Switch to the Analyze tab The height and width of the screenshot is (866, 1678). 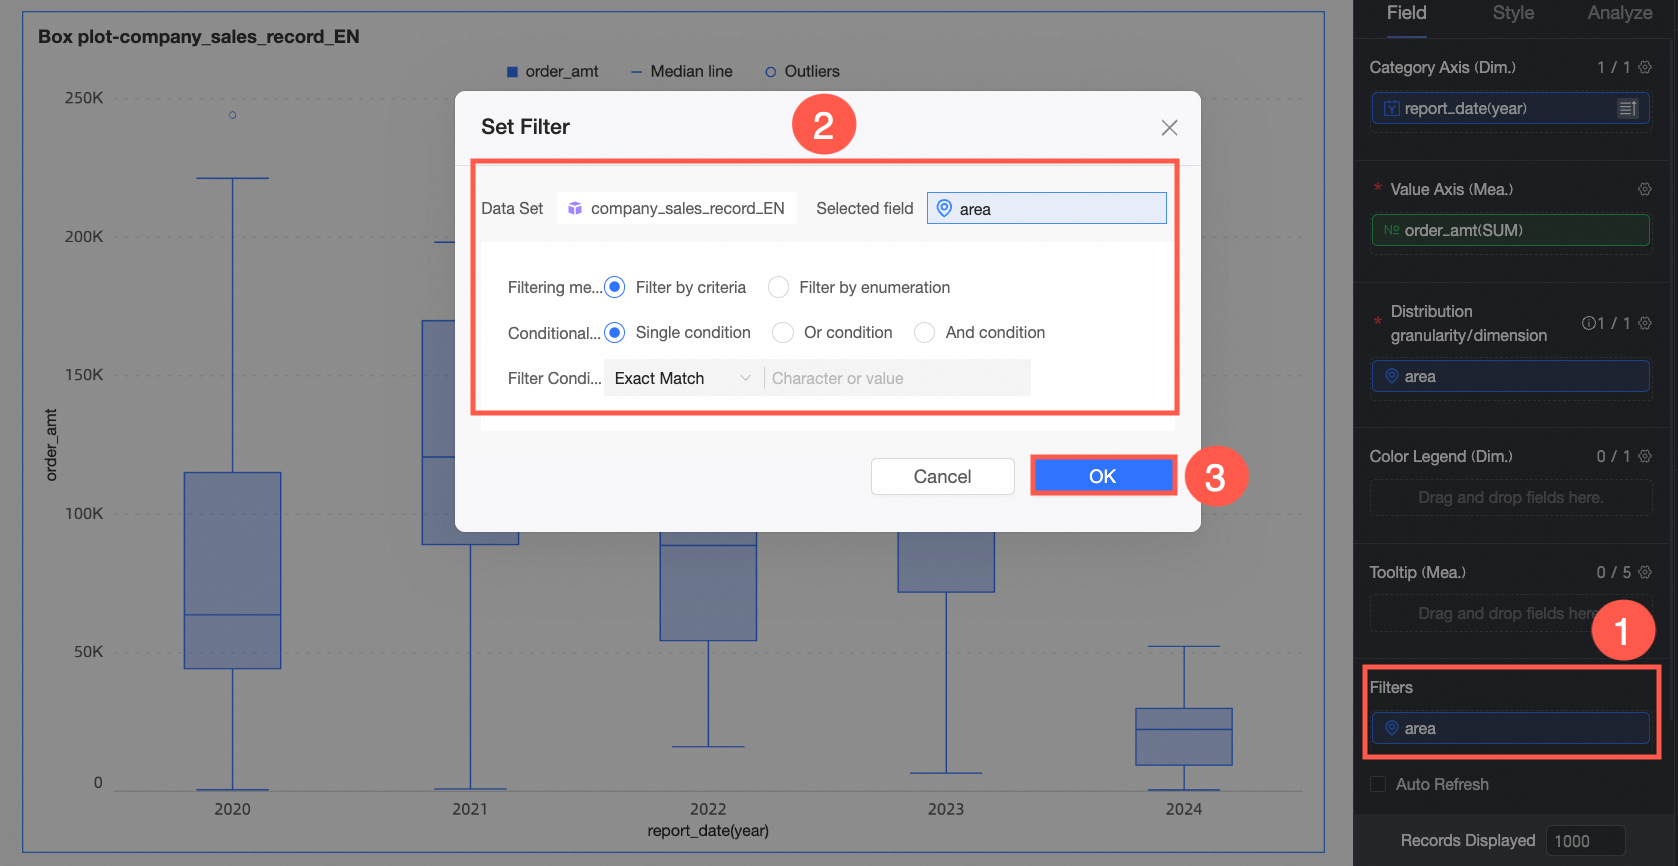click(1619, 13)
